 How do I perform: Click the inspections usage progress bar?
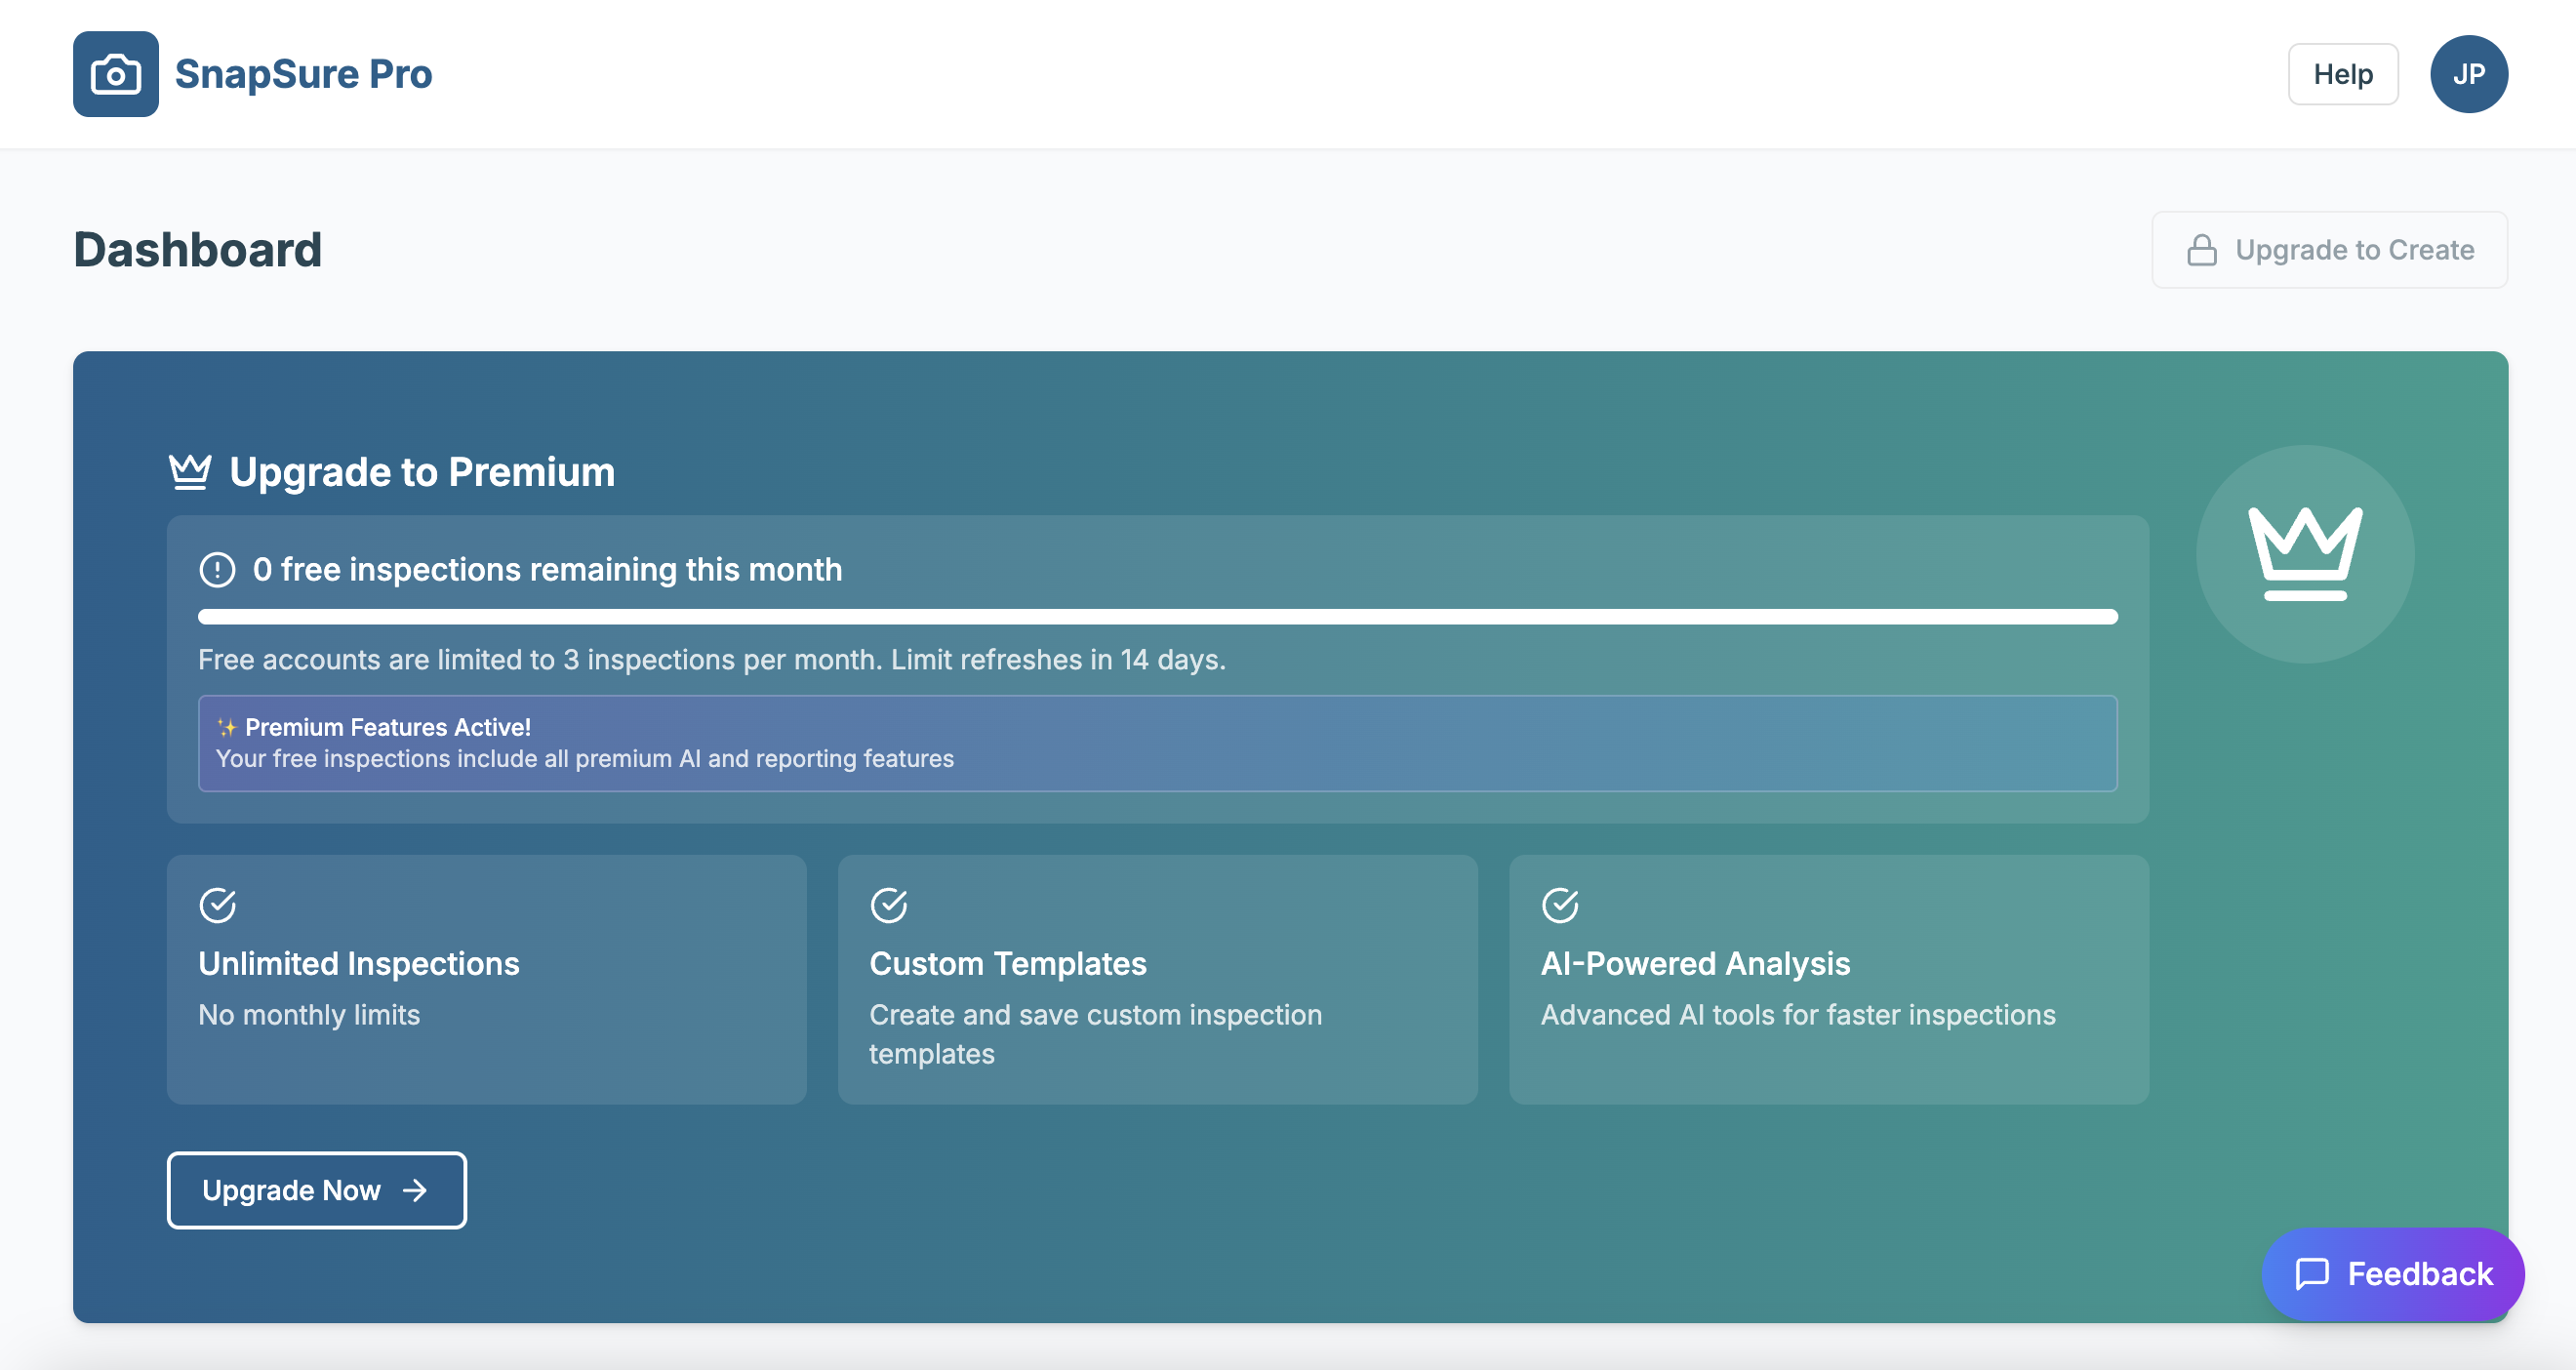[x=1157, y=617]
